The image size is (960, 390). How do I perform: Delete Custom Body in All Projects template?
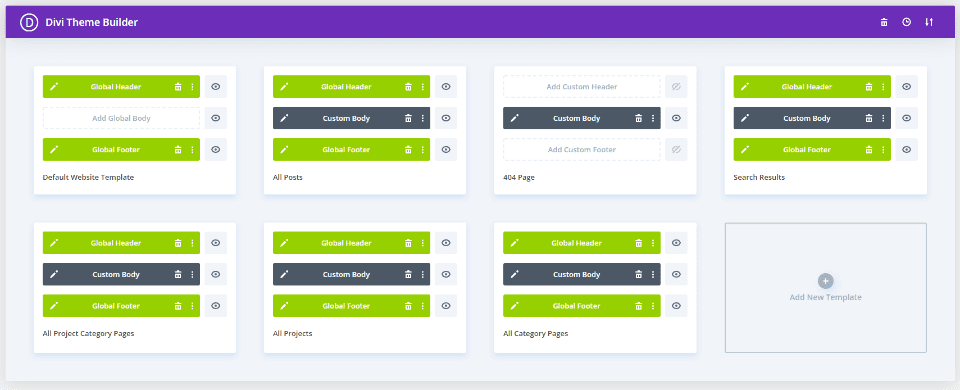coord(408,274)
